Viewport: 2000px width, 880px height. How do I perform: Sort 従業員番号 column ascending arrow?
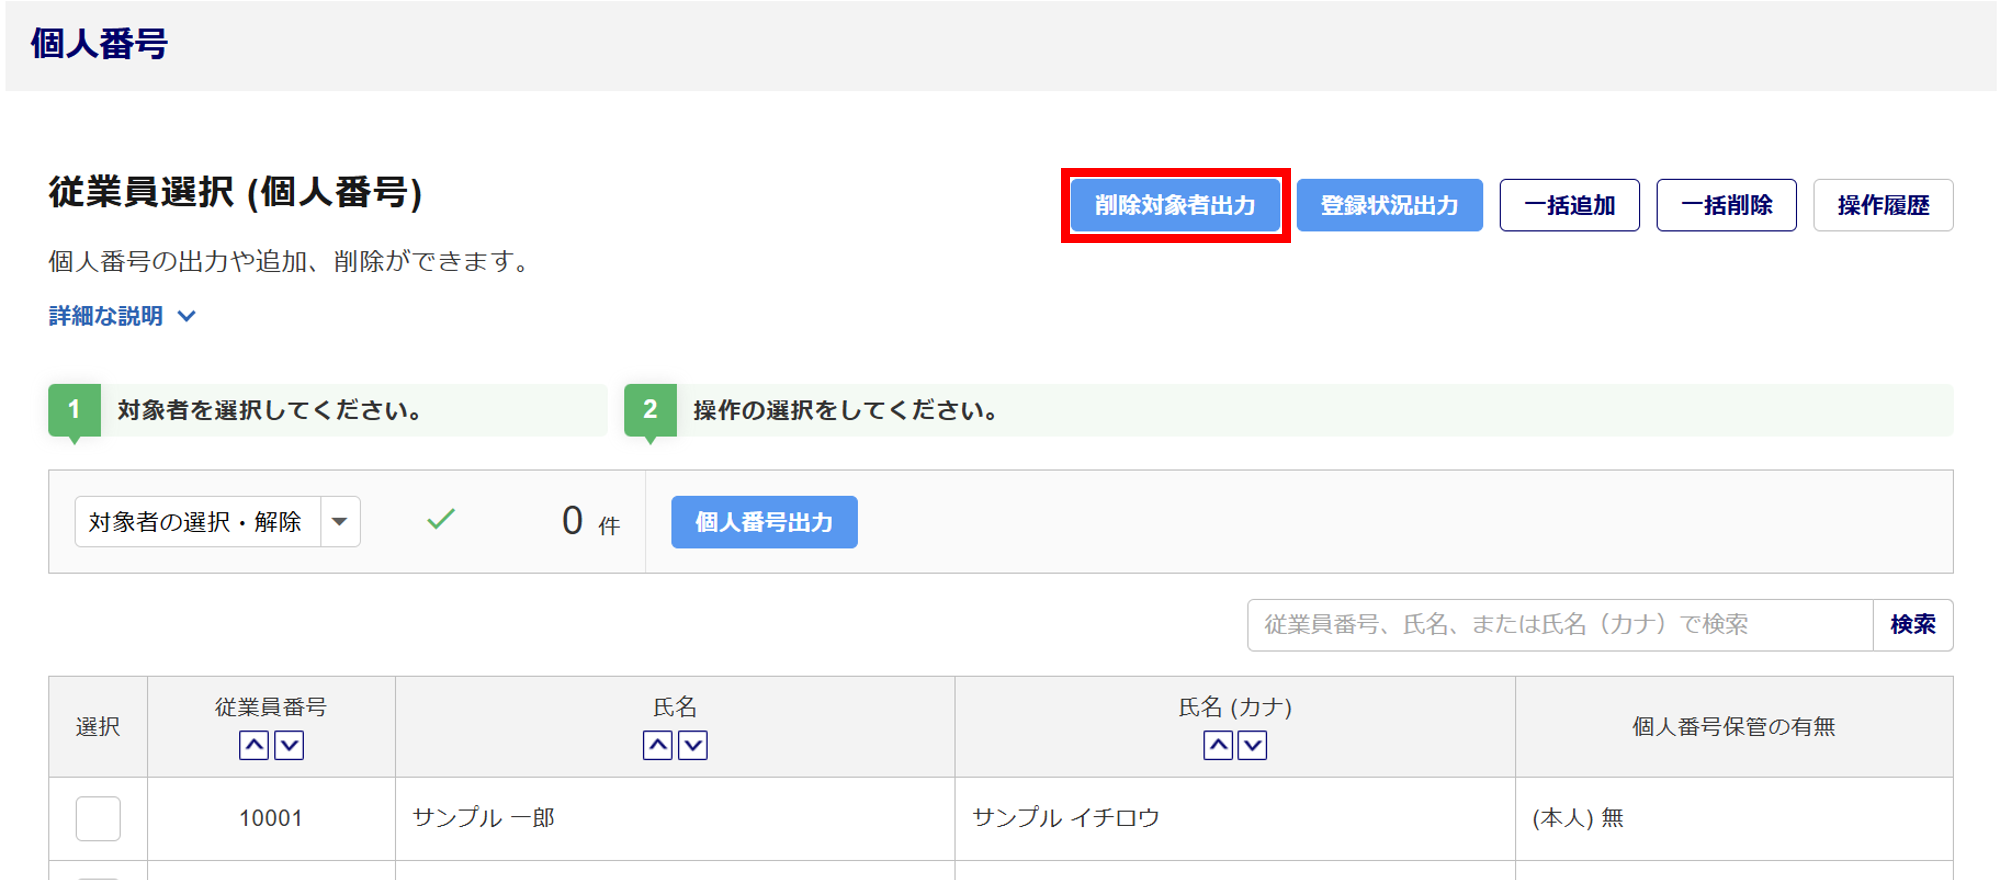[254, 745]
